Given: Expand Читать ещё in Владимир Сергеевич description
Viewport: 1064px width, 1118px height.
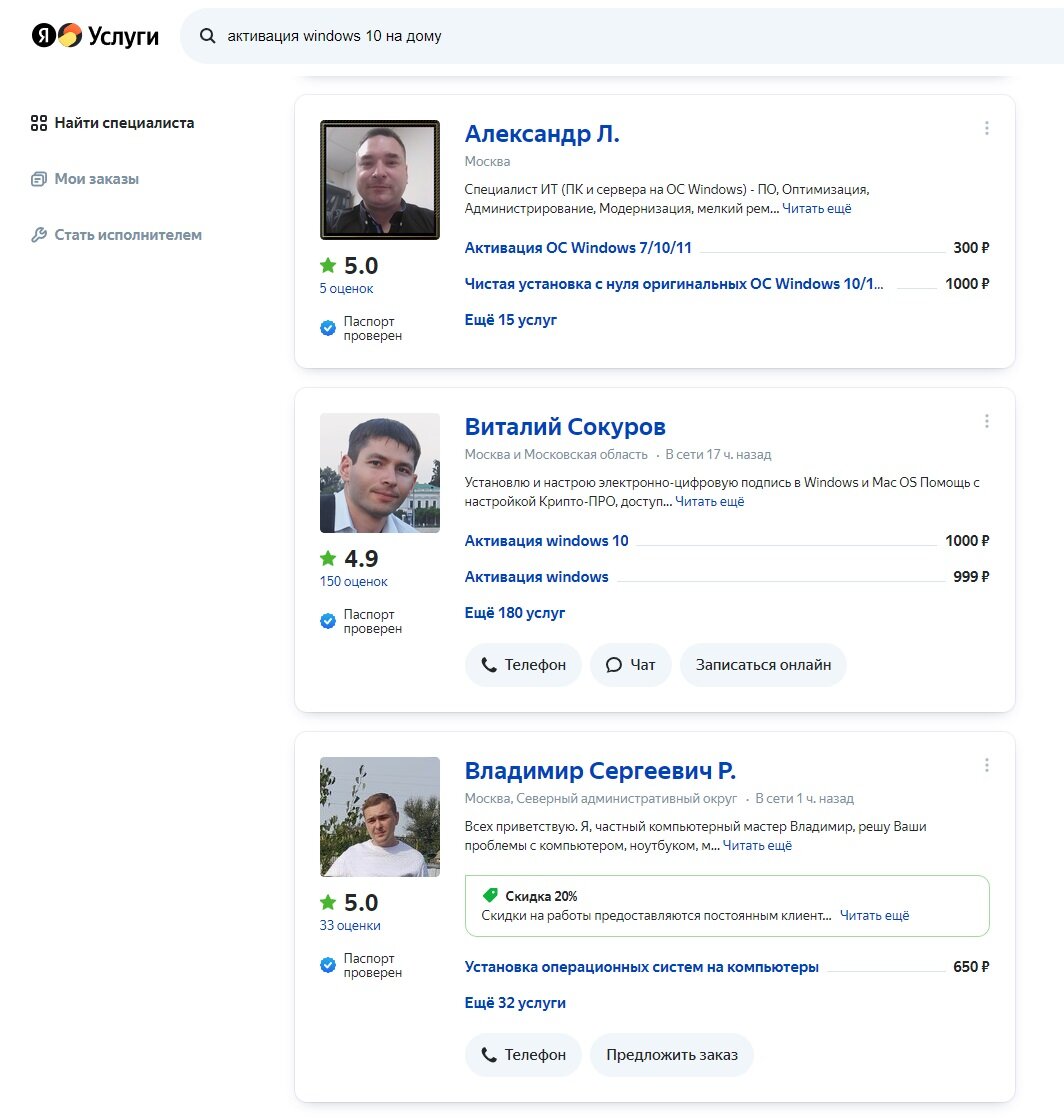Looking at the screenshot, I should (757, 846).
